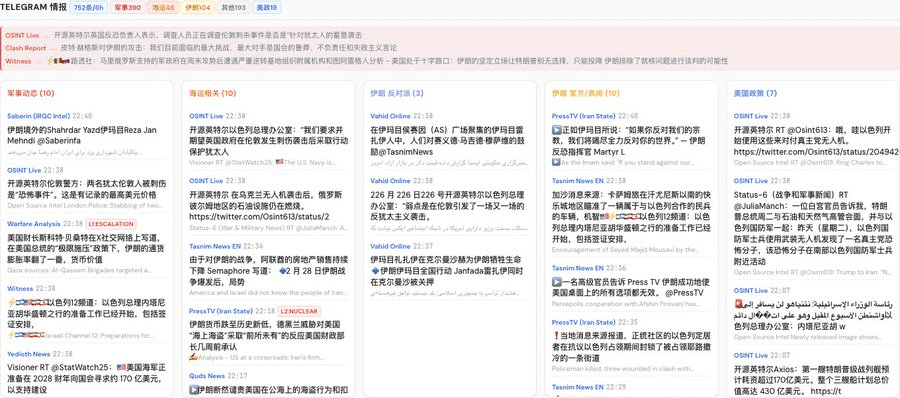Screen dimensions: 900x398
Task: Click the L2:NUCLEAR tag
Action: pyautogui.click(x=299, y=311)
